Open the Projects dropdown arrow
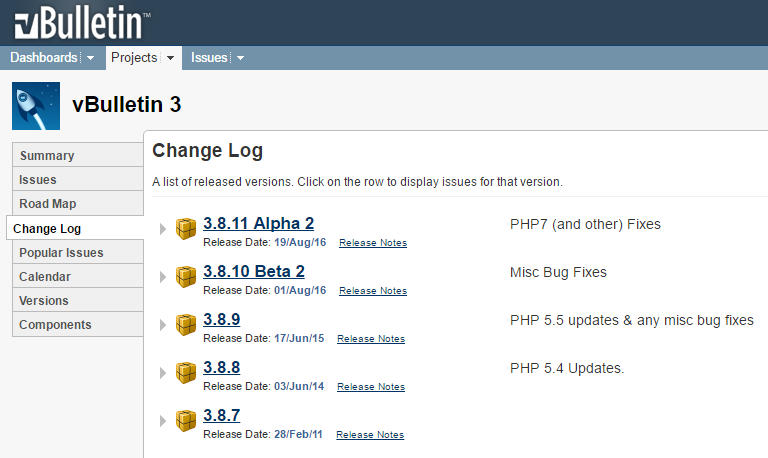Viewport: 768px width, 458px height. 170,58
